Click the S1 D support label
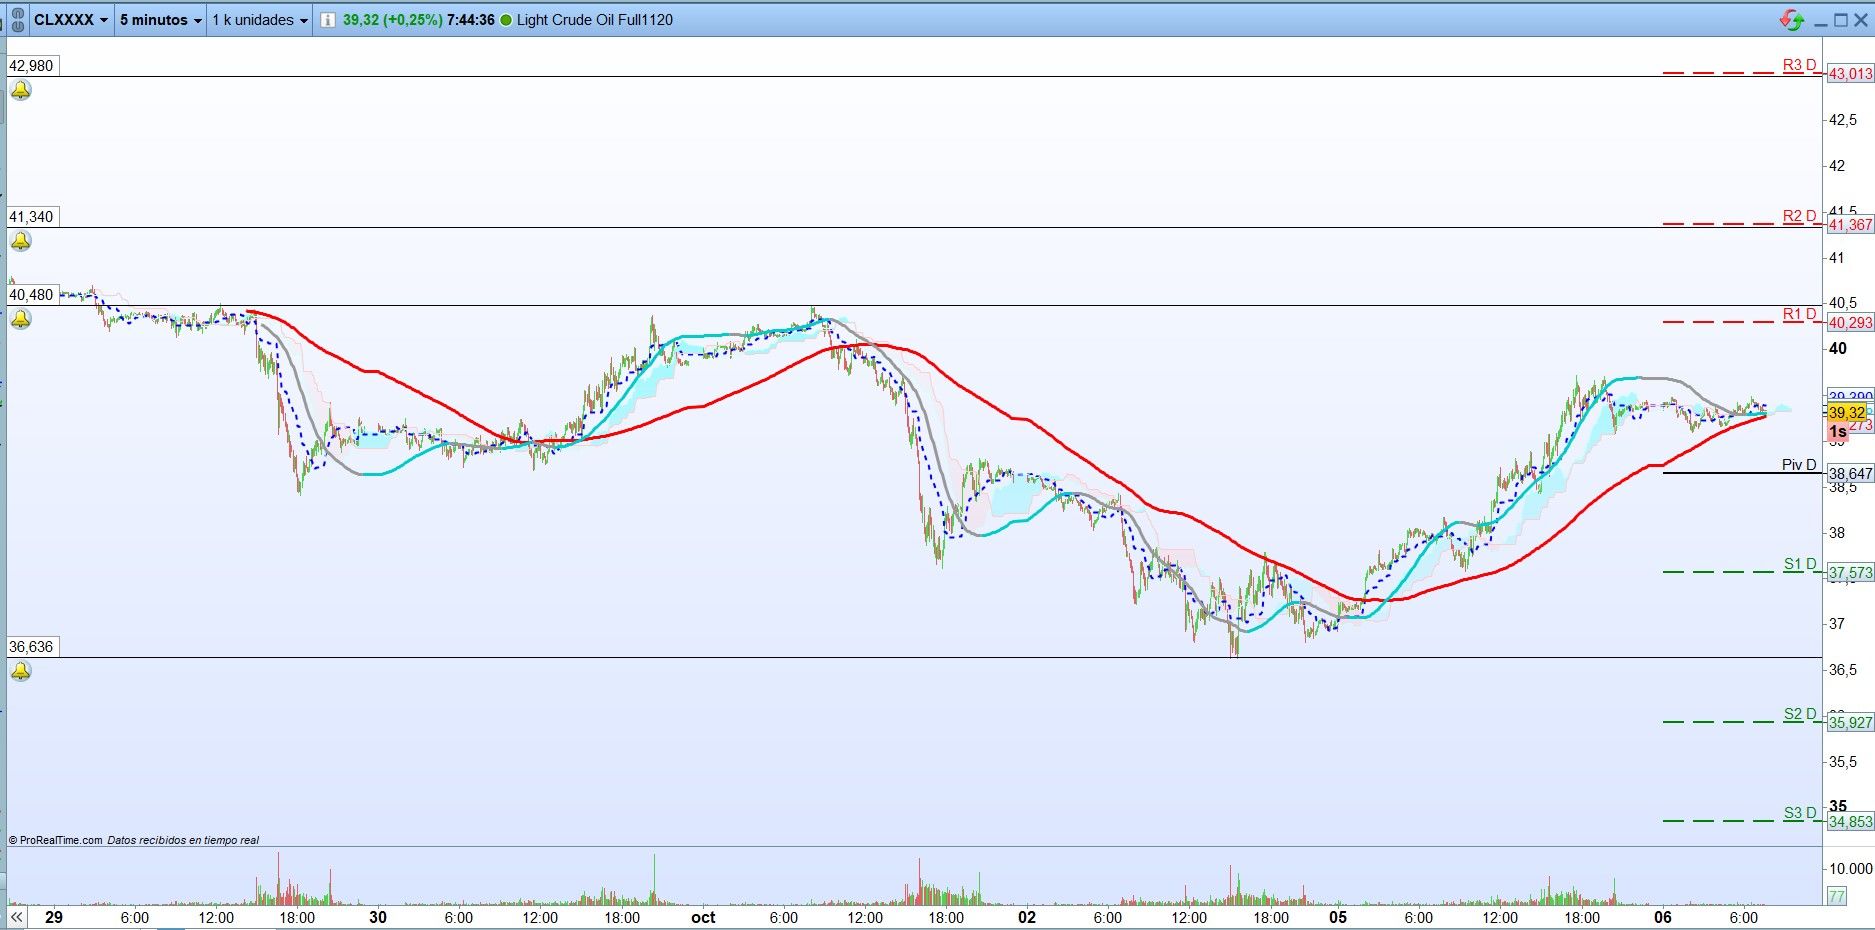The image size is (1875, 930). (x=1800, y=564)
